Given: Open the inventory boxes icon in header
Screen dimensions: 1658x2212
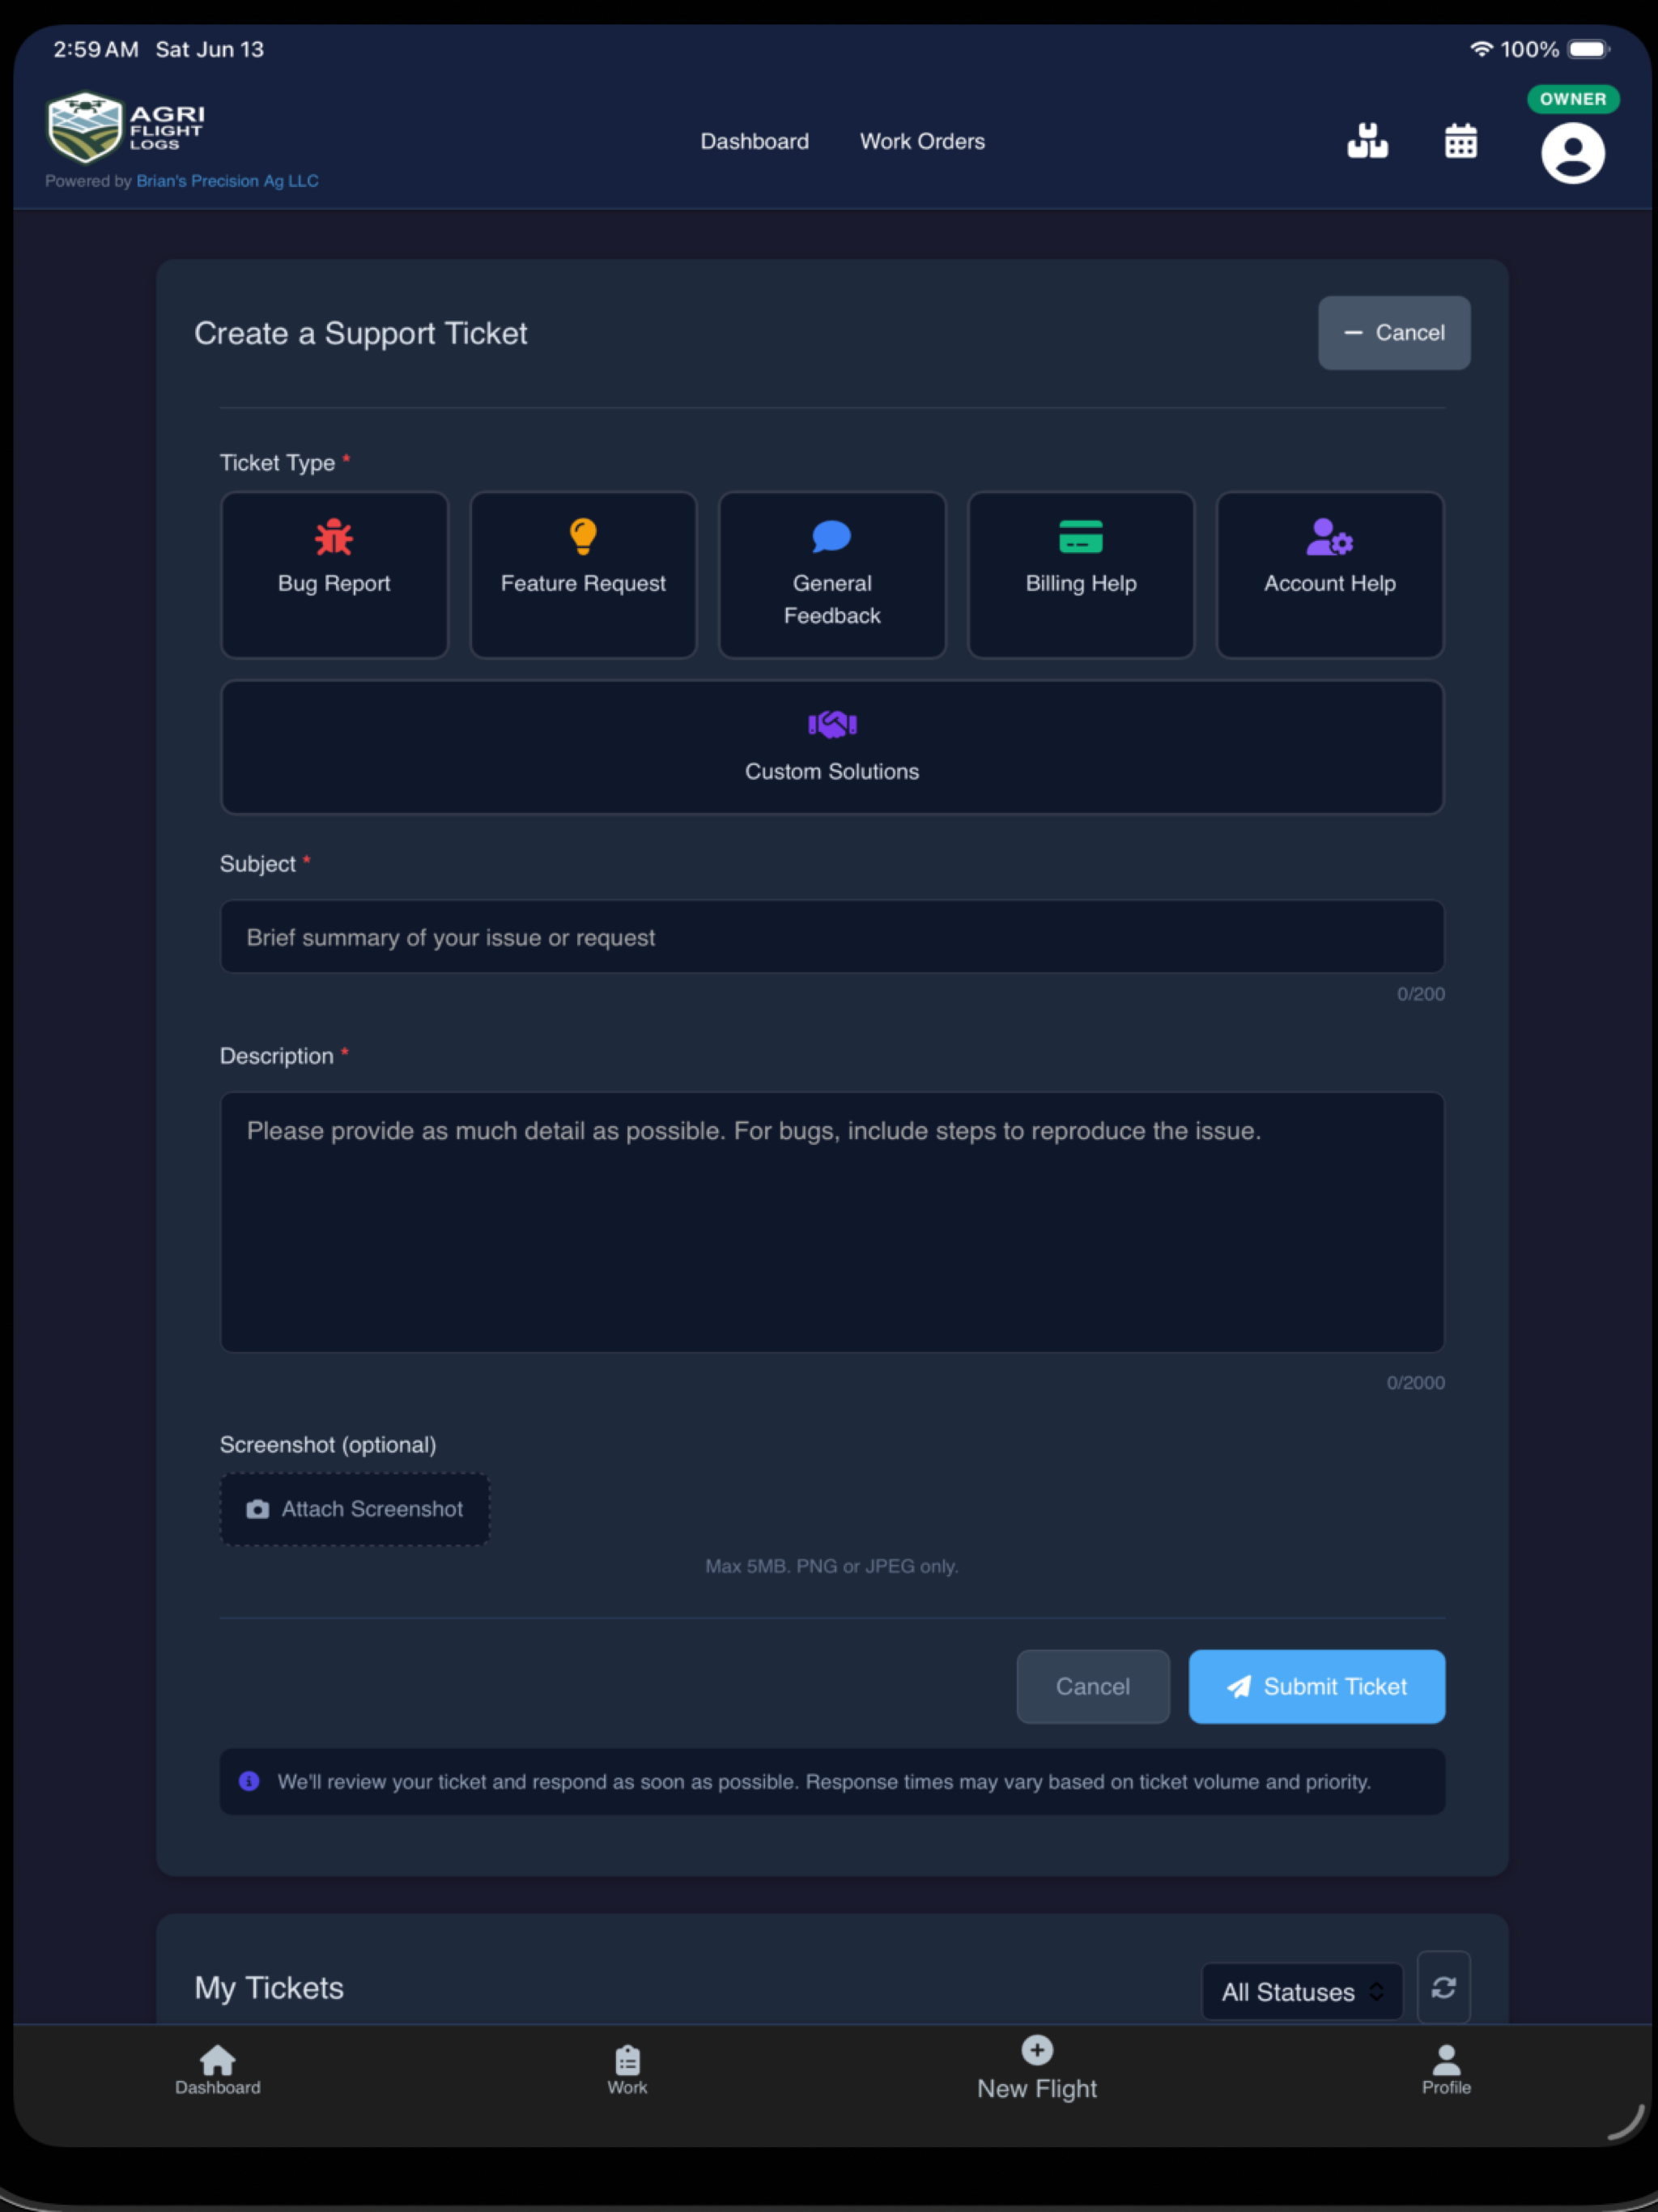Looking at the screenshot, I should (1367, 141).
